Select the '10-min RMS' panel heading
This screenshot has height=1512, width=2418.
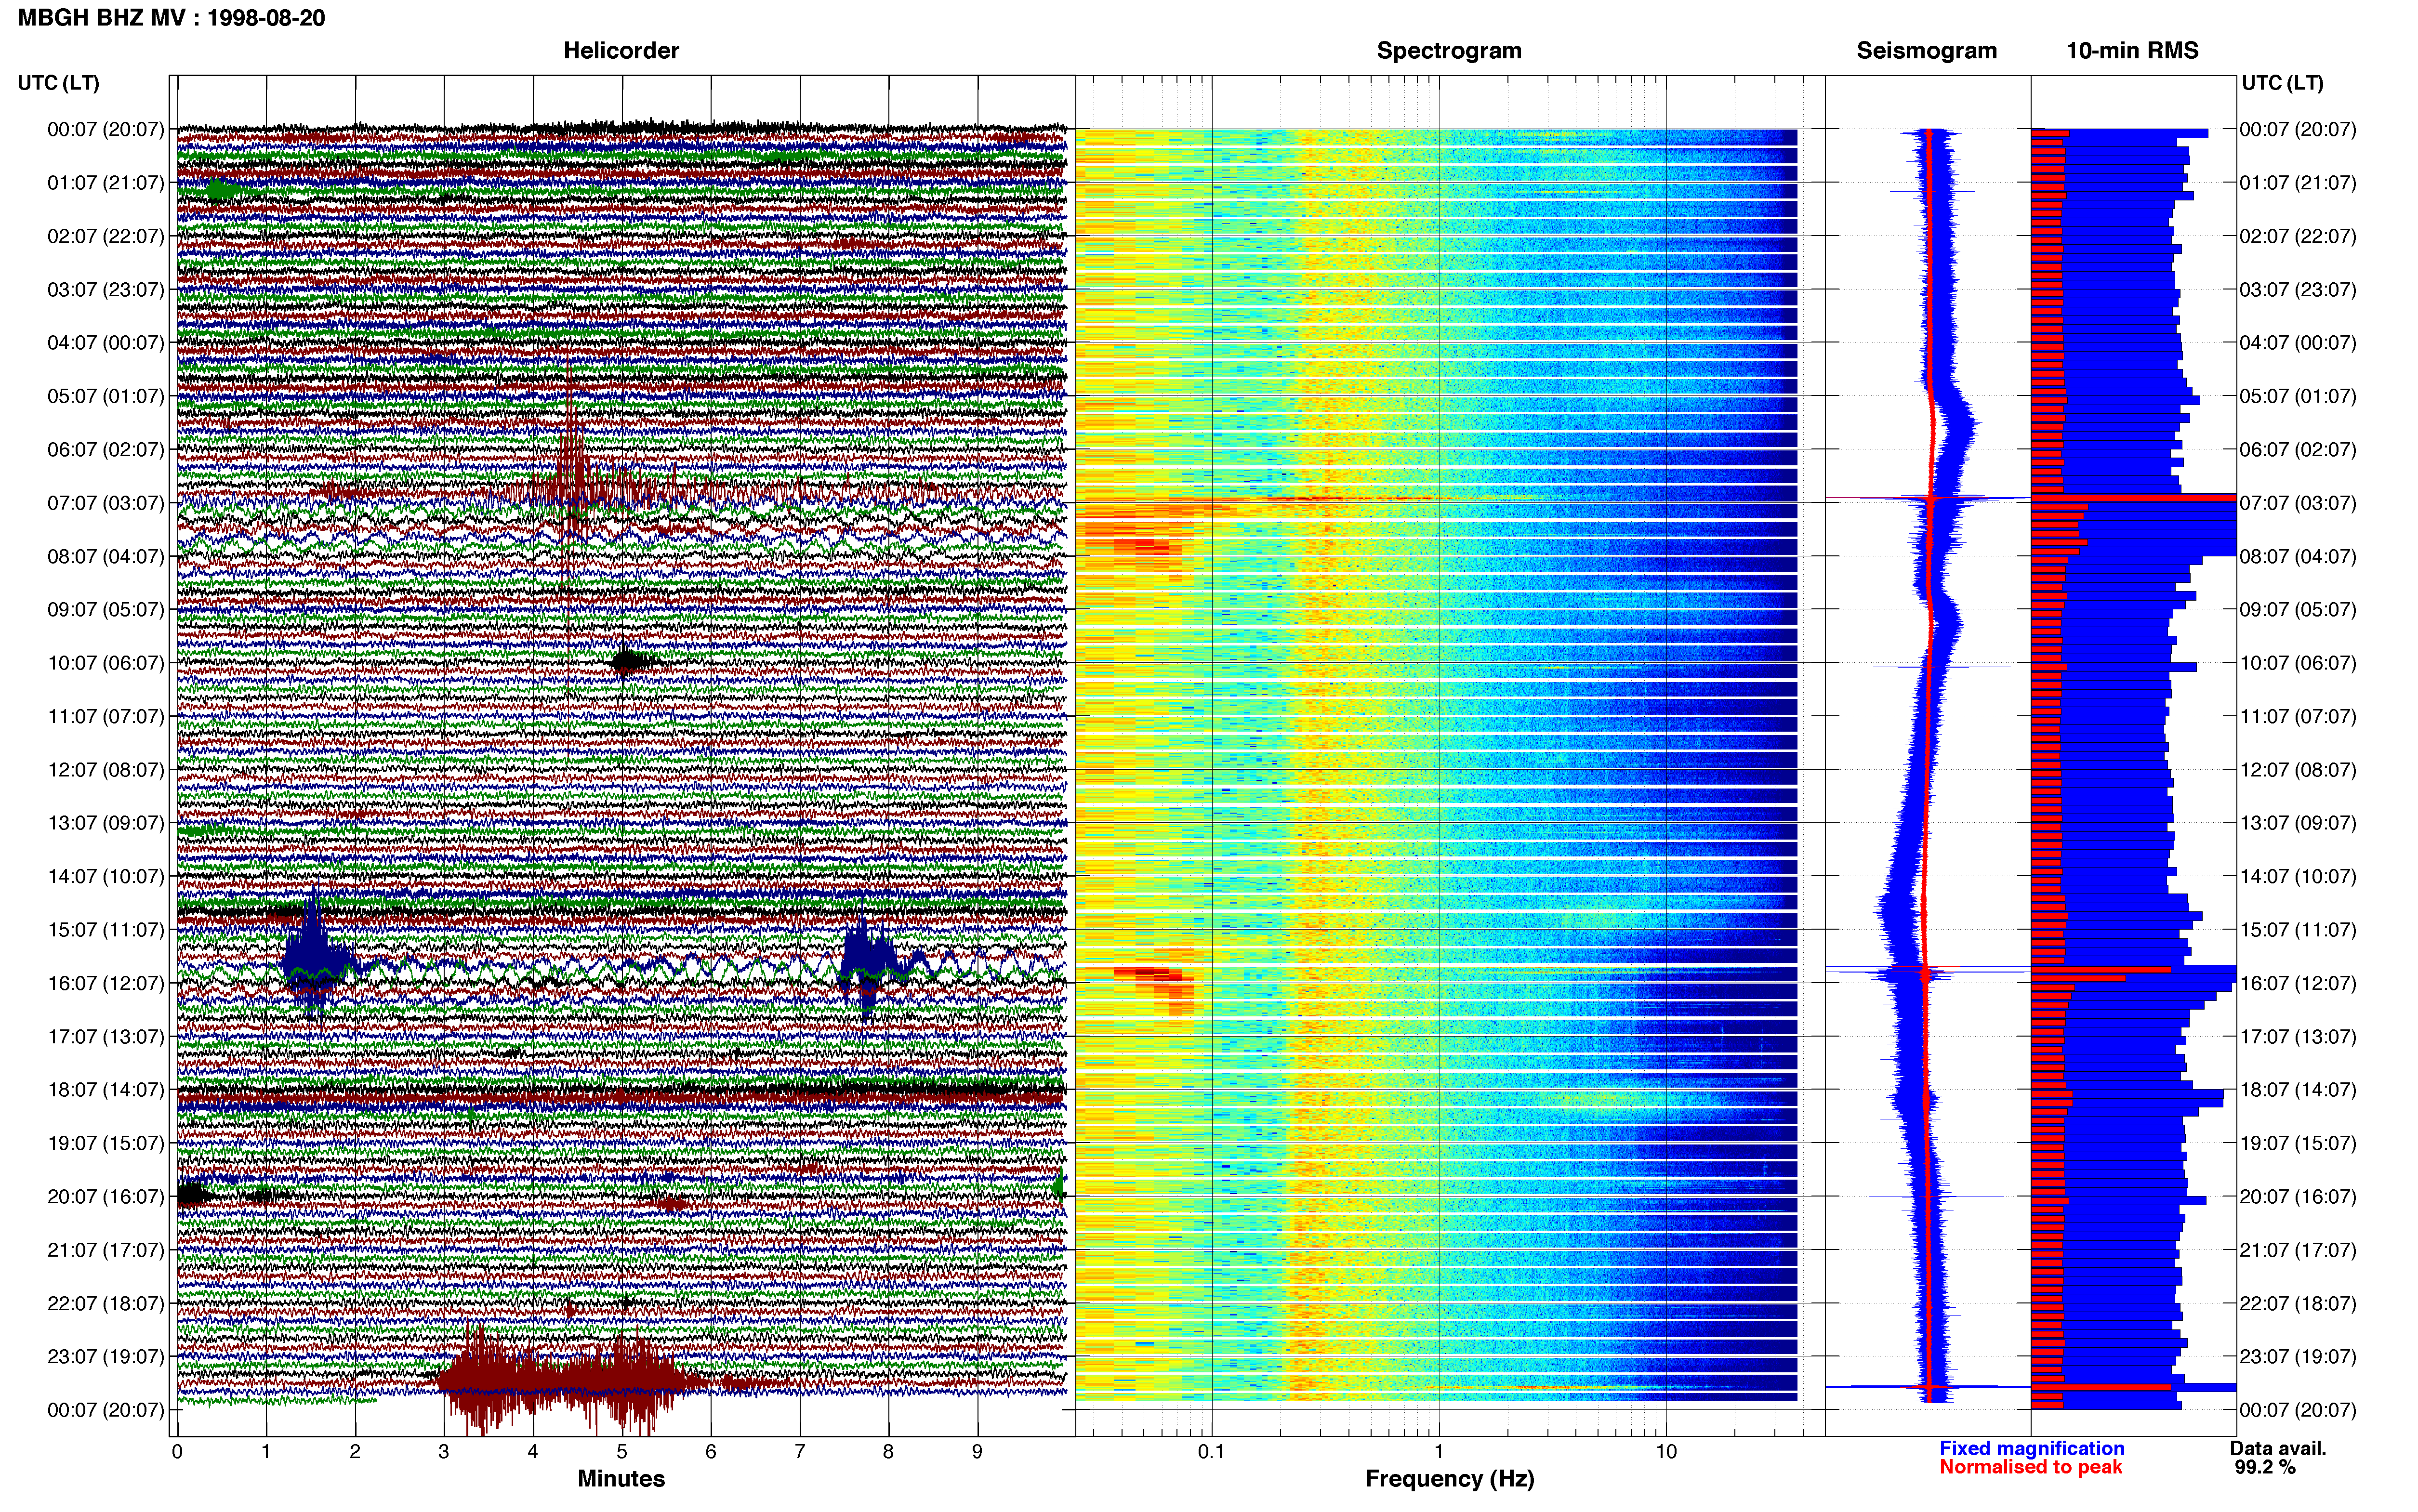pyautogui.click(x=2132, y=51)
